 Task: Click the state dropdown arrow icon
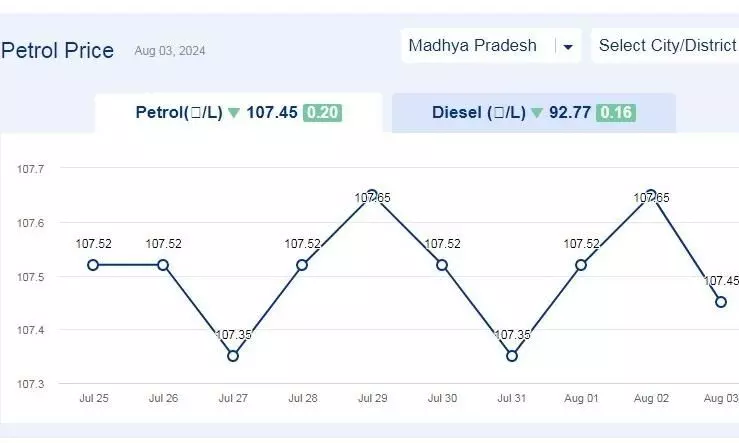click(568, 47)
